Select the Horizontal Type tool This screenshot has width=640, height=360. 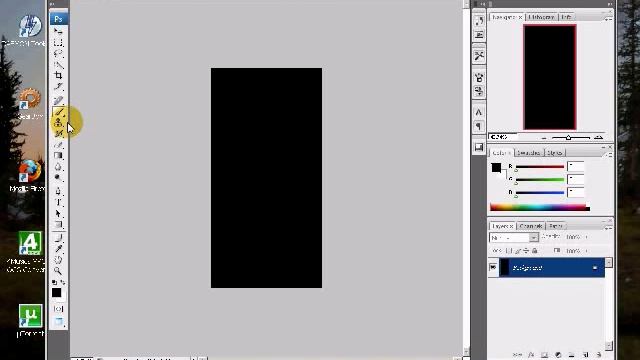[58, 202]
